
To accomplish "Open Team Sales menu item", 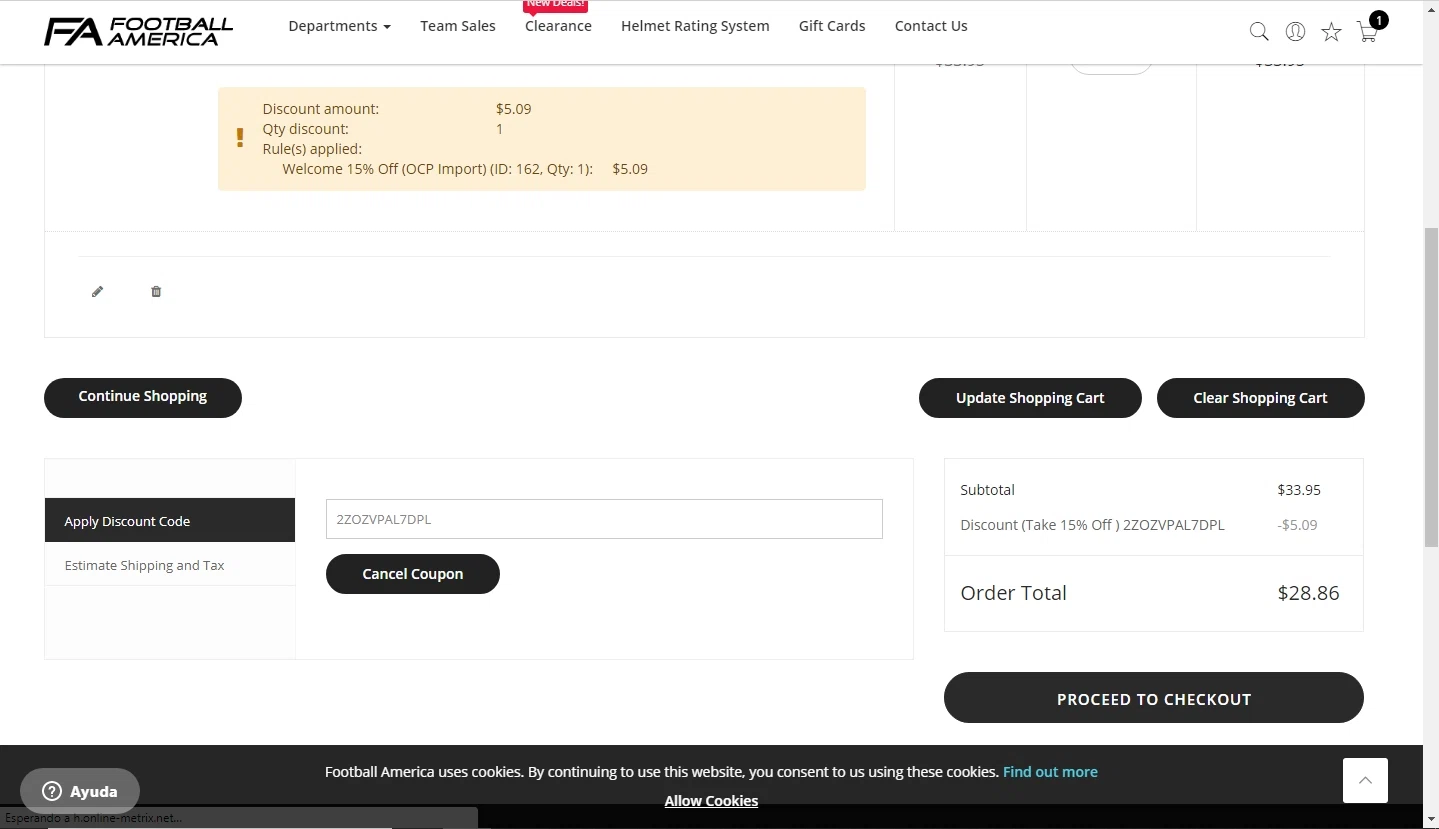I will (x=458, y=26).
